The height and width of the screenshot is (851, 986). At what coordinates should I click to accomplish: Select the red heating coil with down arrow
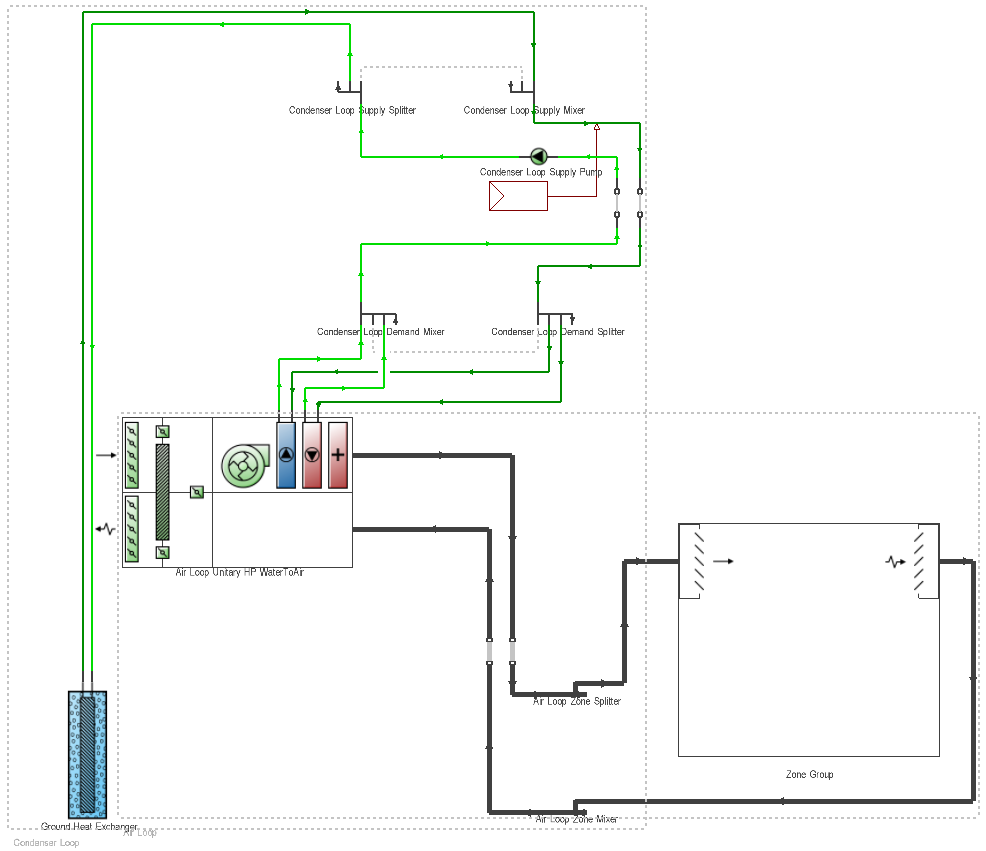pos(312,455)
